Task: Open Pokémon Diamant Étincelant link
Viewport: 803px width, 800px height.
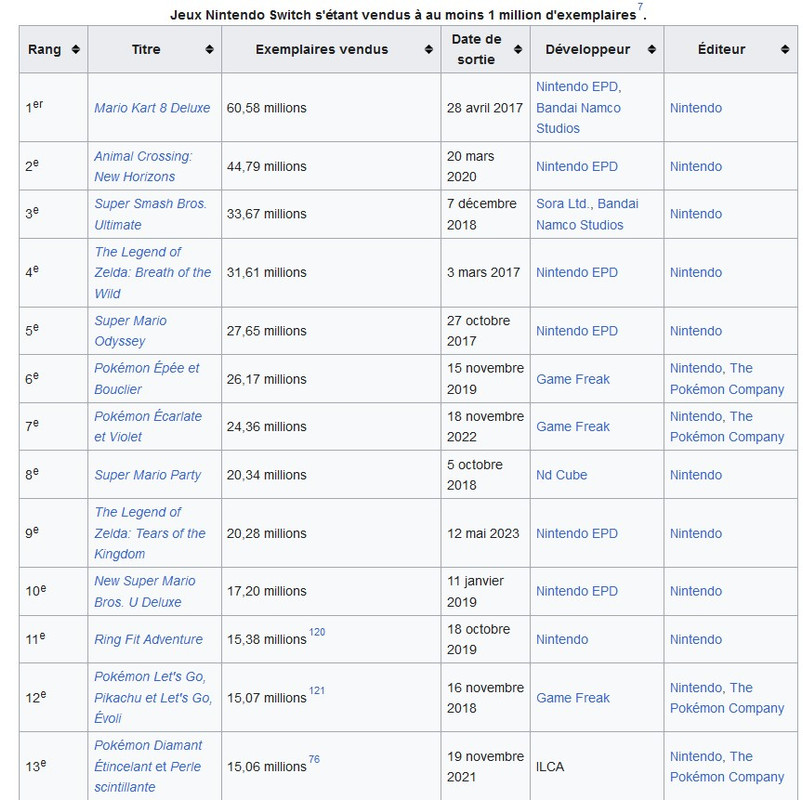Action: [149, 766]
